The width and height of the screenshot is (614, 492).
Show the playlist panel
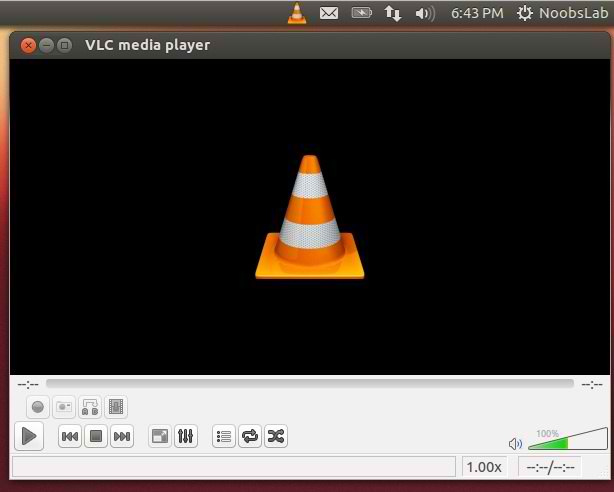click(x=224, y=436)
